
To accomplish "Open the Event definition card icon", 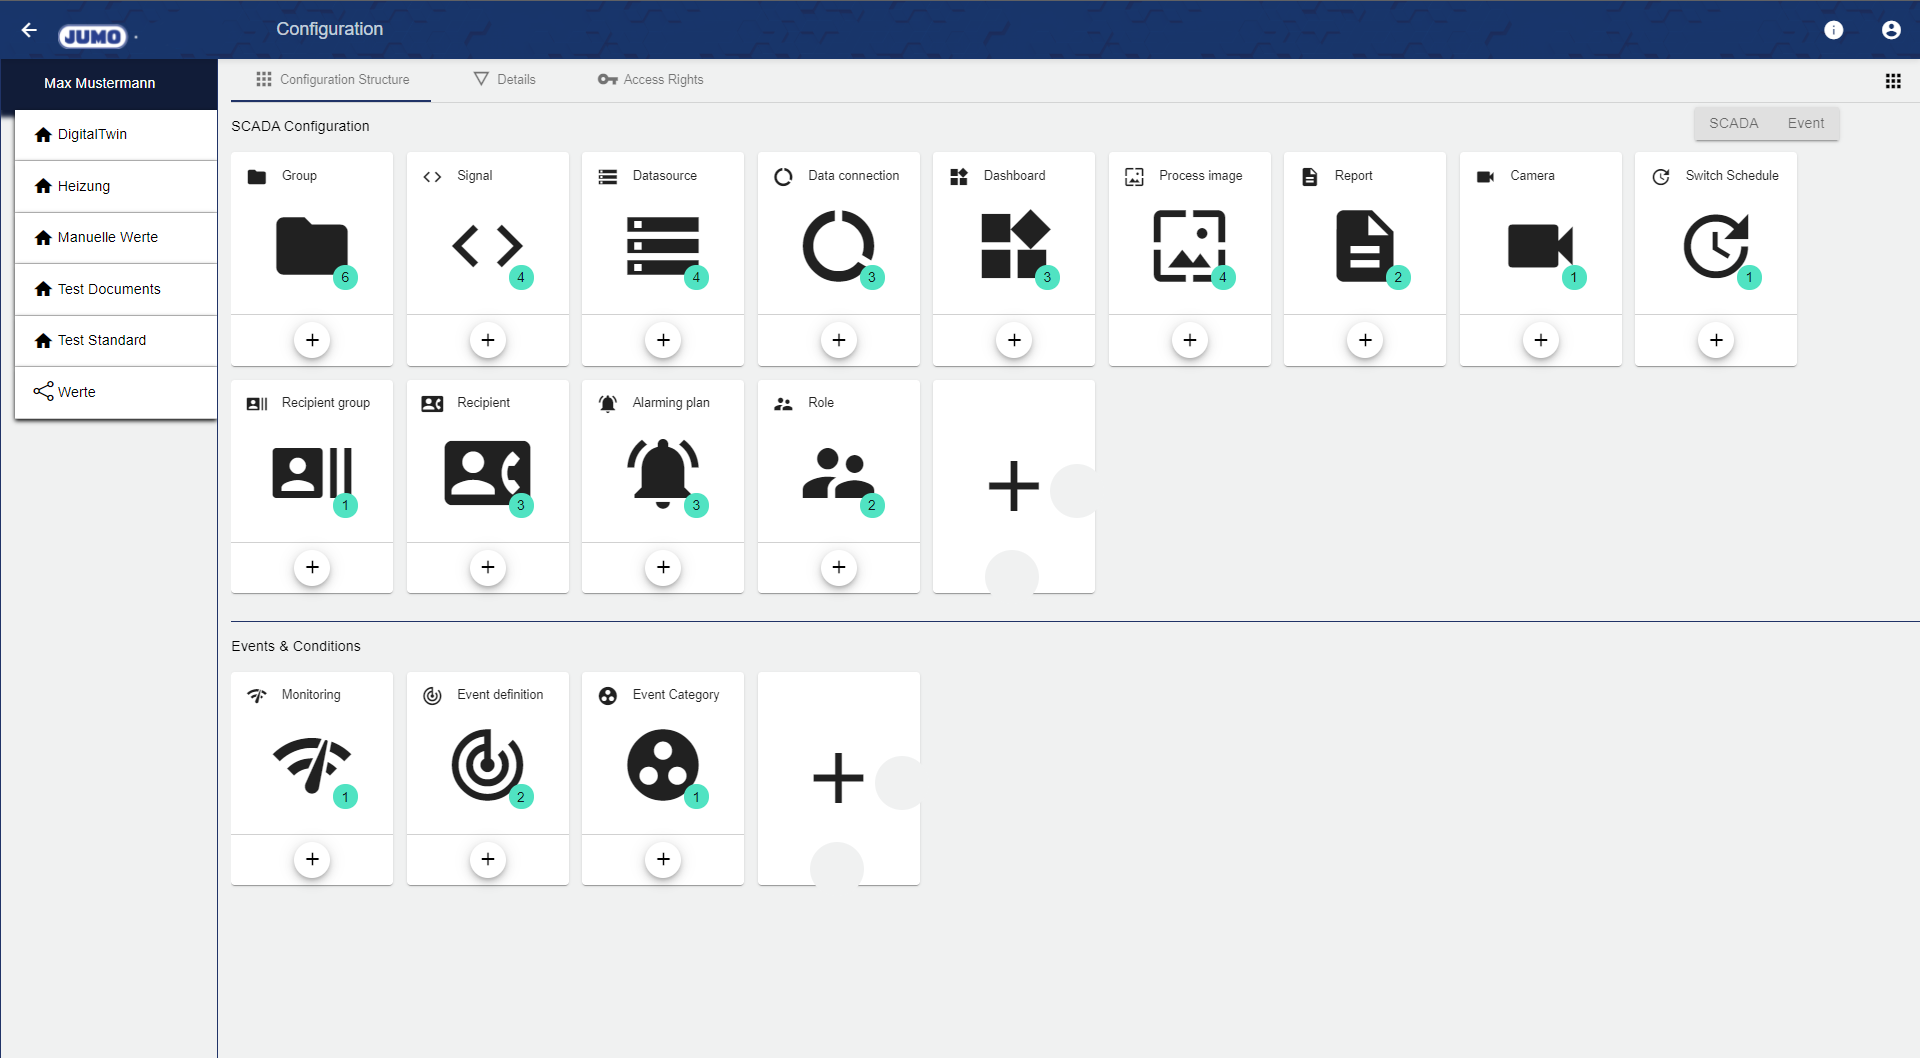I will click(487, 765).
